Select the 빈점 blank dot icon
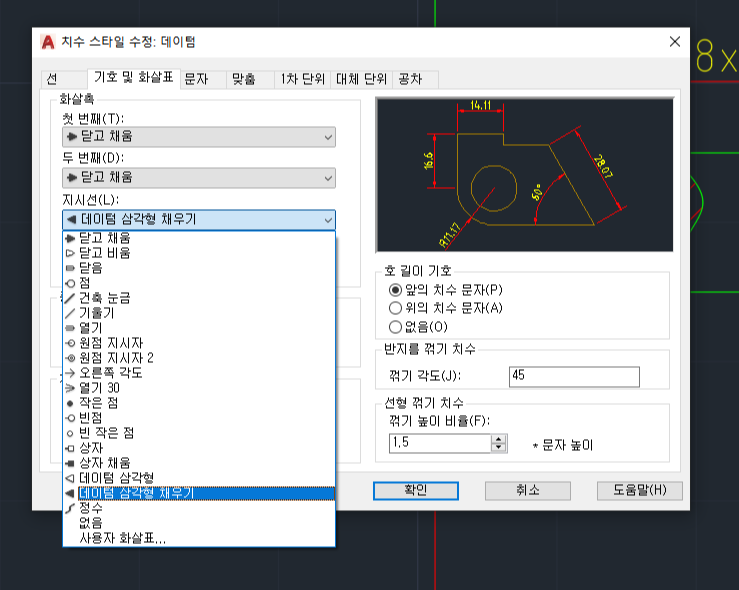Image resolution: width=739 pixels, height=590 pixels. 70,418
